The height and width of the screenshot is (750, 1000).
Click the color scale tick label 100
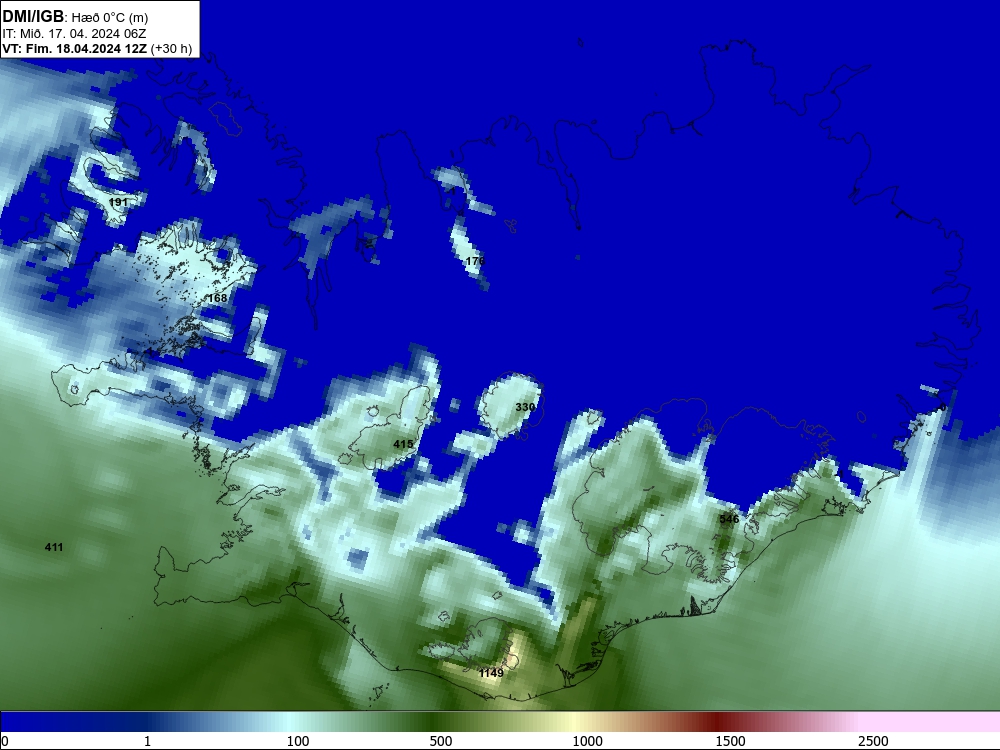pyautogui.click(x=298, y=741)
